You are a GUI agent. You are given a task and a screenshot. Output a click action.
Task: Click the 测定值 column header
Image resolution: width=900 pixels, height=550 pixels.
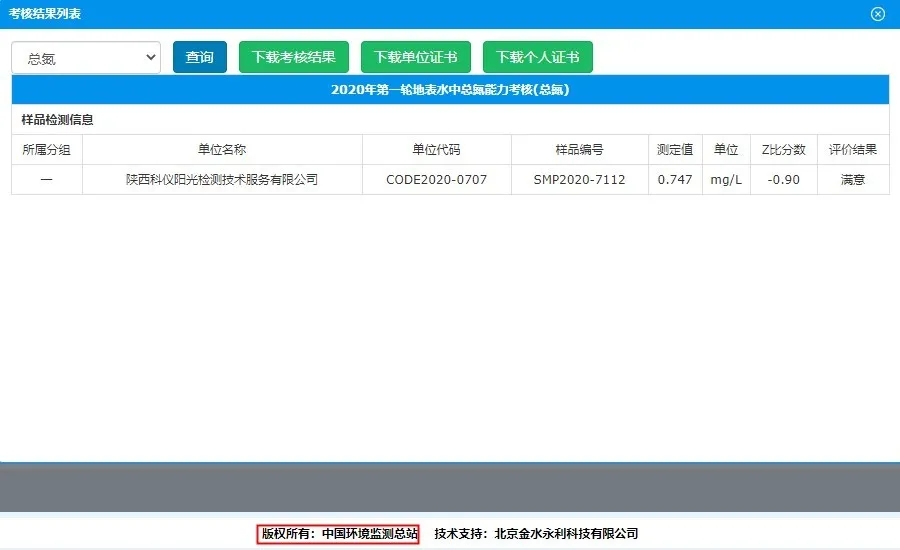tap(675, 150)
